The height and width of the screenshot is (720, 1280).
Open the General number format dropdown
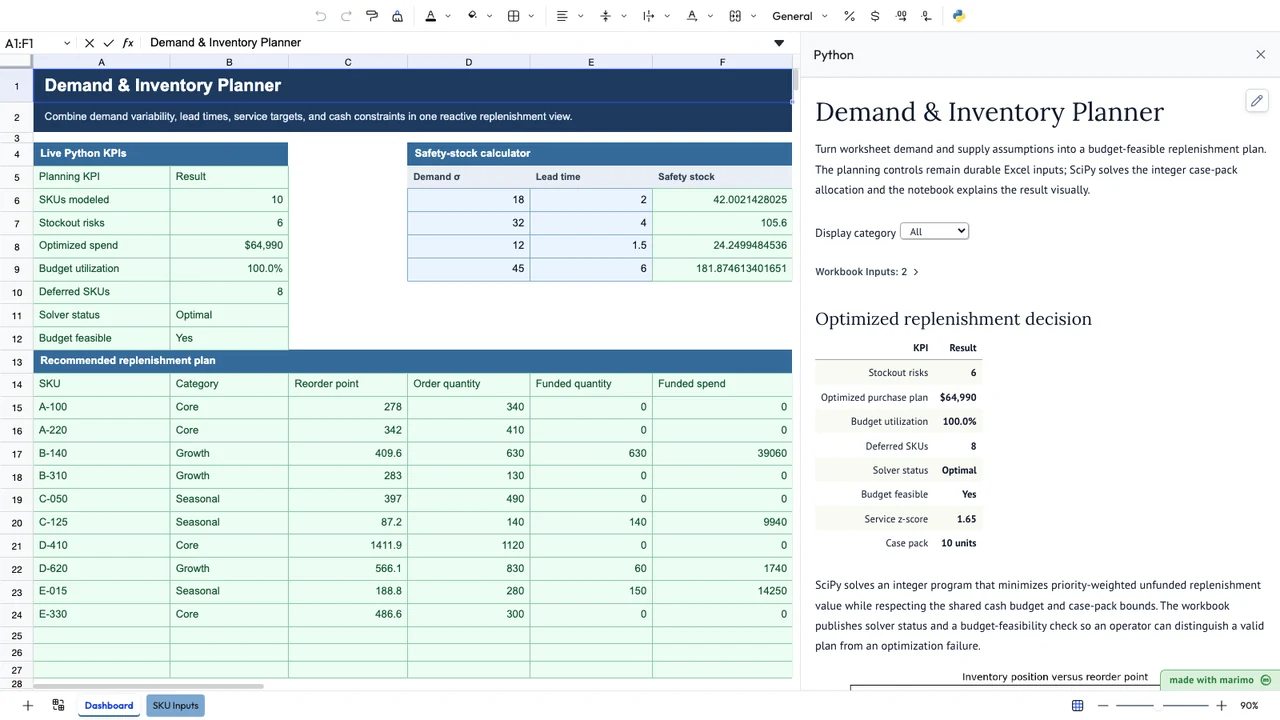coord(800,16)
